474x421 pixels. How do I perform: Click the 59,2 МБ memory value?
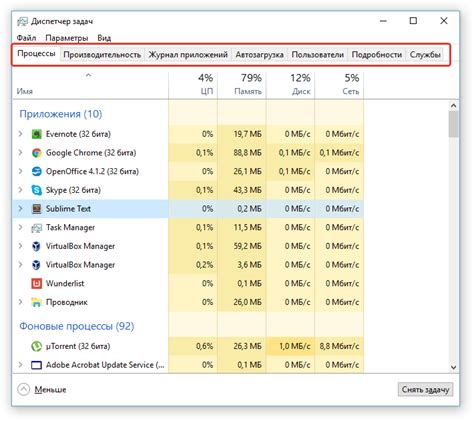pos(247,246)
